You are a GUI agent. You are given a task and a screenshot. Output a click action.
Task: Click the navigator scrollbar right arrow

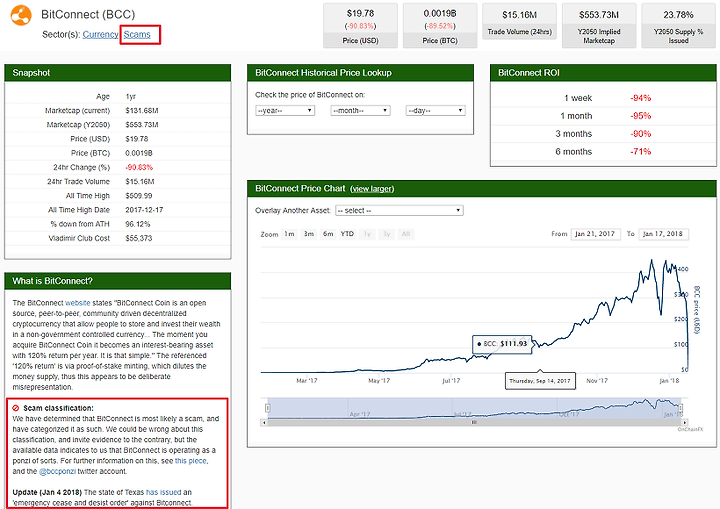pos(685,422)
